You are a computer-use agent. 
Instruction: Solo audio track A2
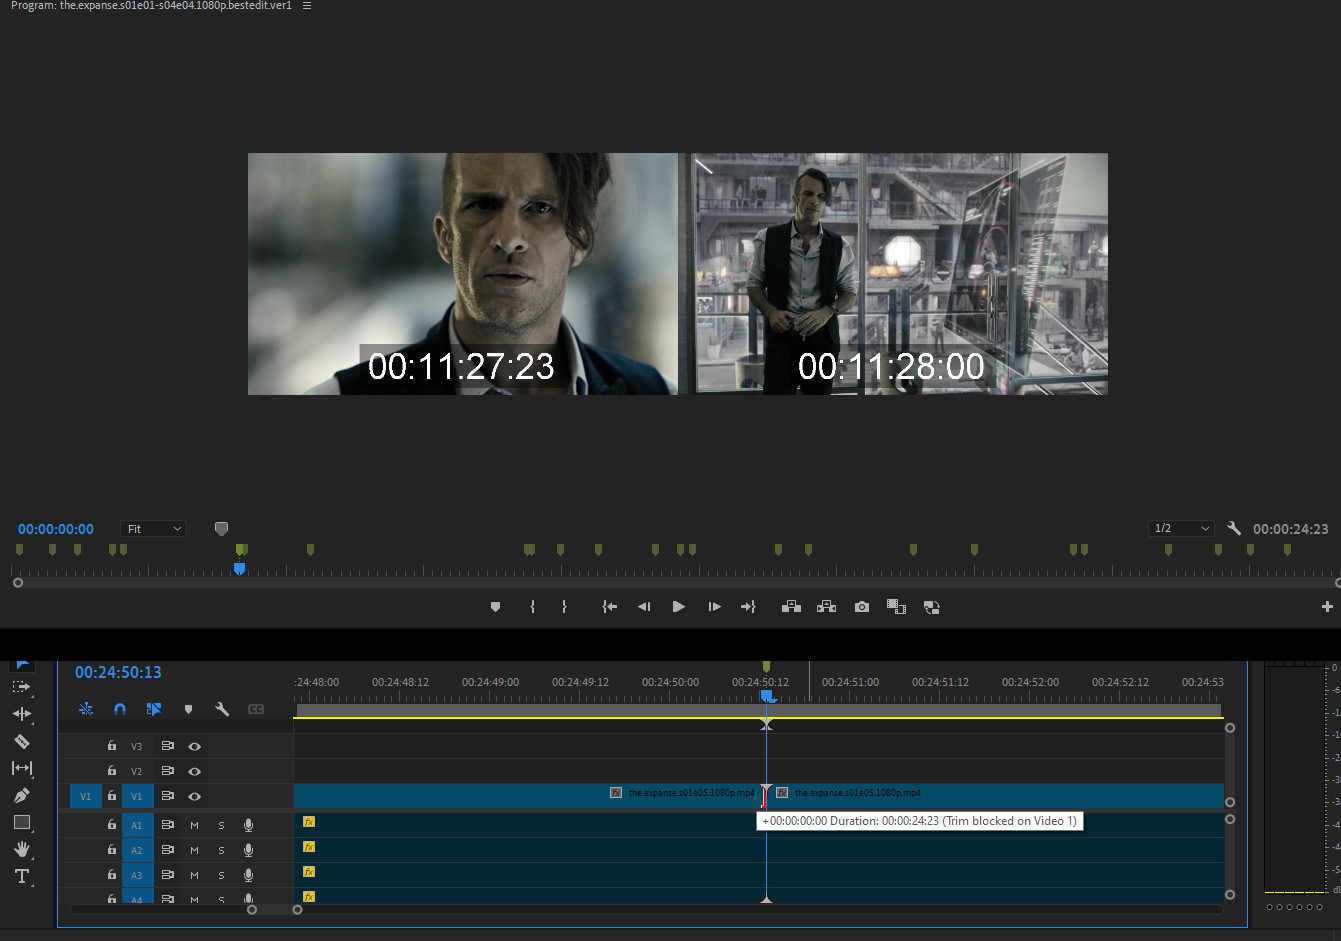click(x=221, y=850)
